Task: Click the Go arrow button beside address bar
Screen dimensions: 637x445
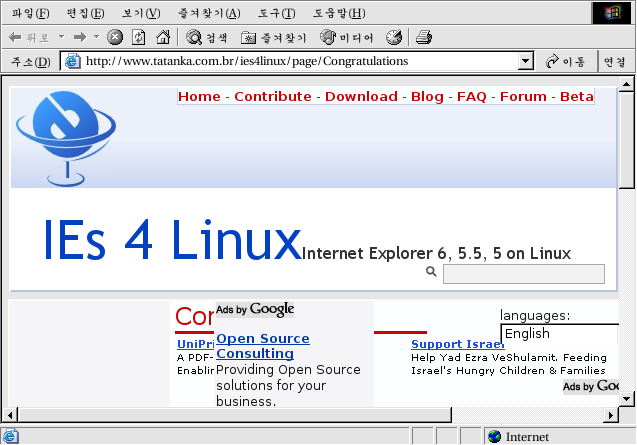Action: (x=565, y=61)
